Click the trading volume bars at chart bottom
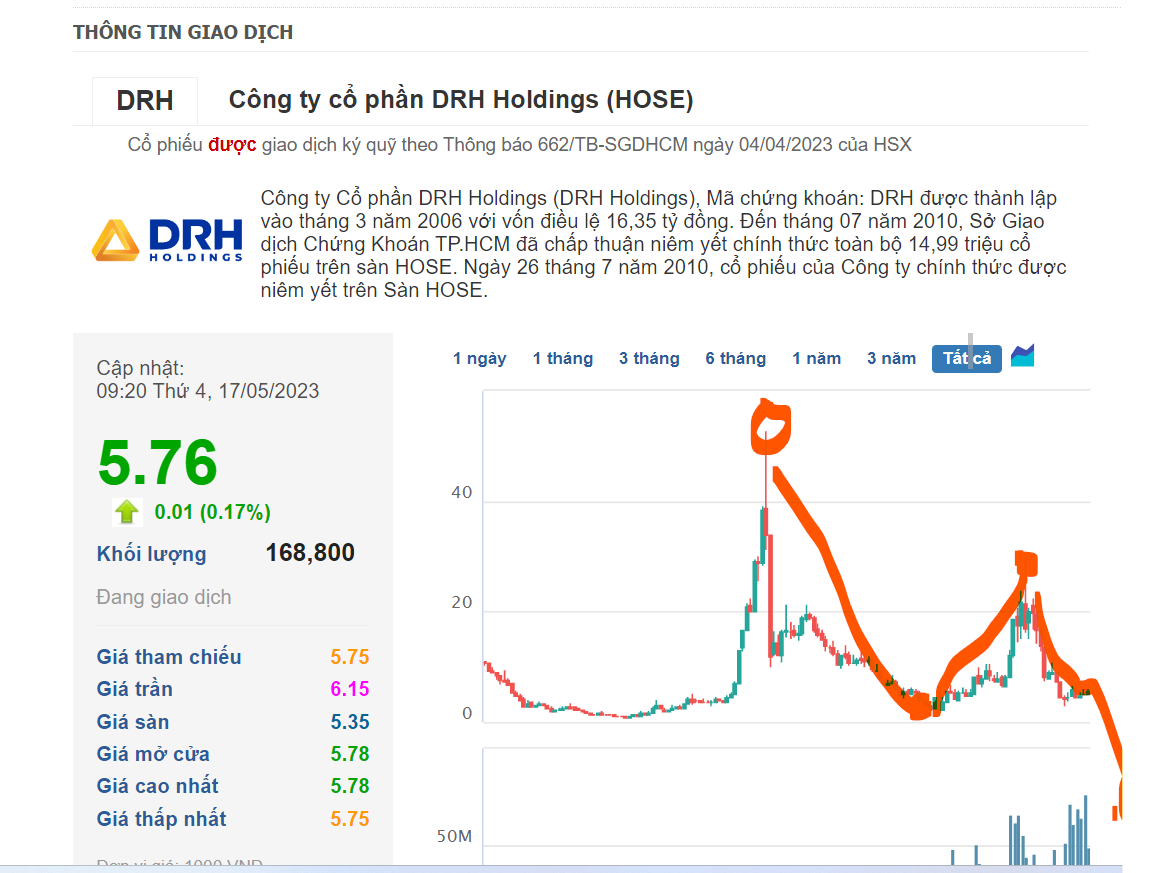 (x=1046, y=833)
